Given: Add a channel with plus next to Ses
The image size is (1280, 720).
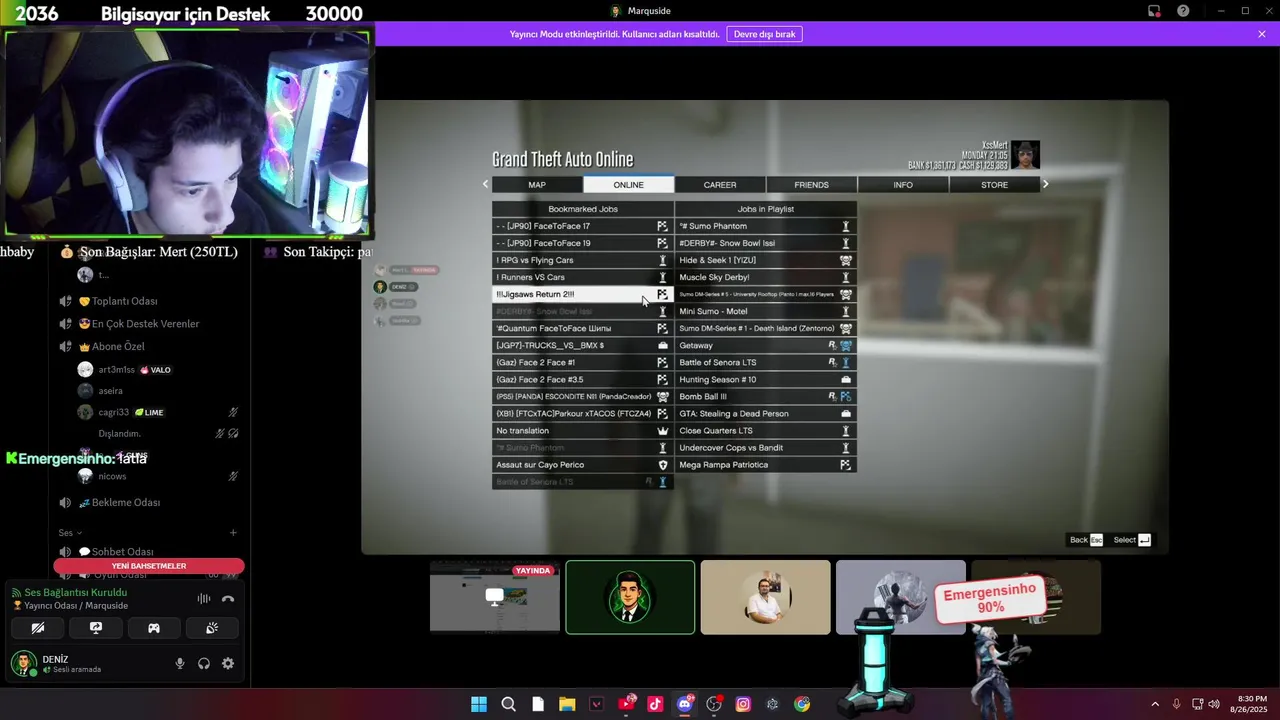Looking at the screenshot, I should click(233, 533).
